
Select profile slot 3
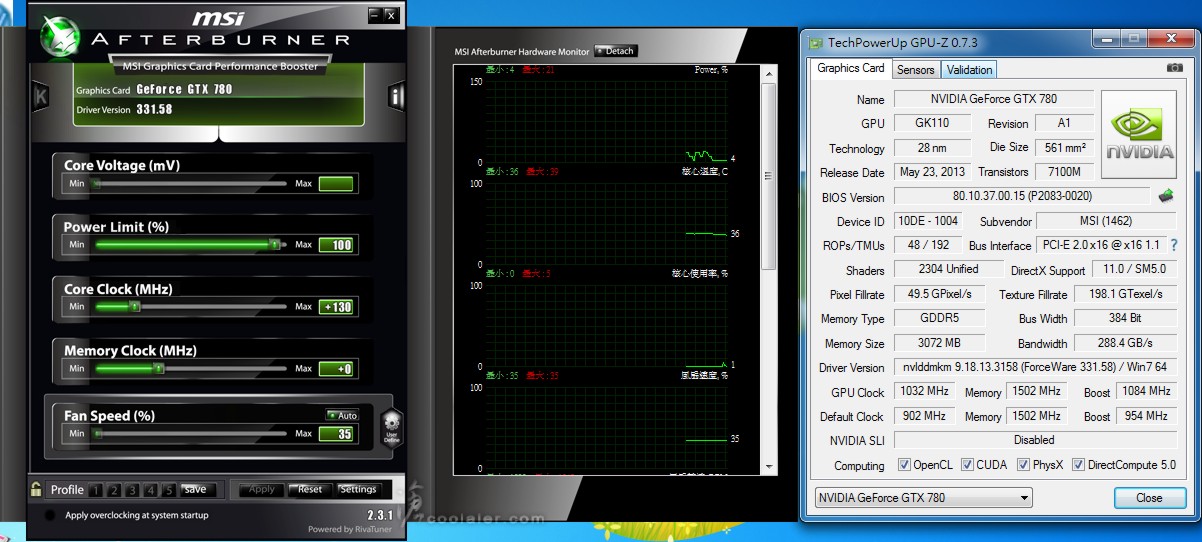tap(132, 490)
